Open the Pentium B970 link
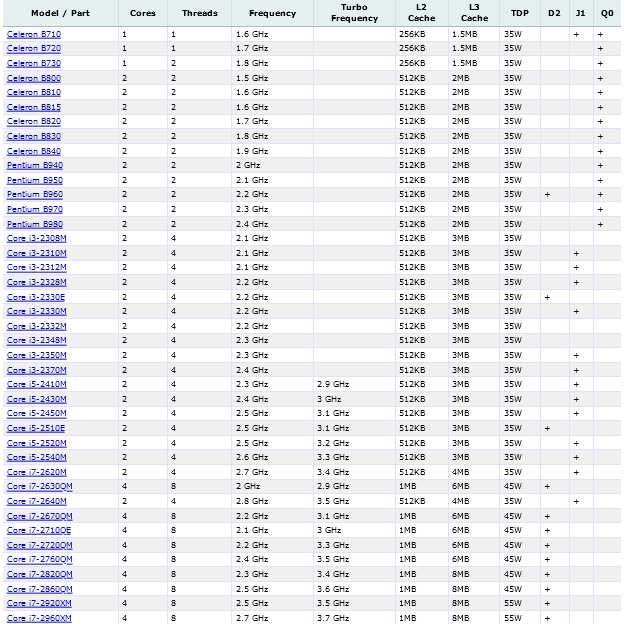 (x=35, y=209)
